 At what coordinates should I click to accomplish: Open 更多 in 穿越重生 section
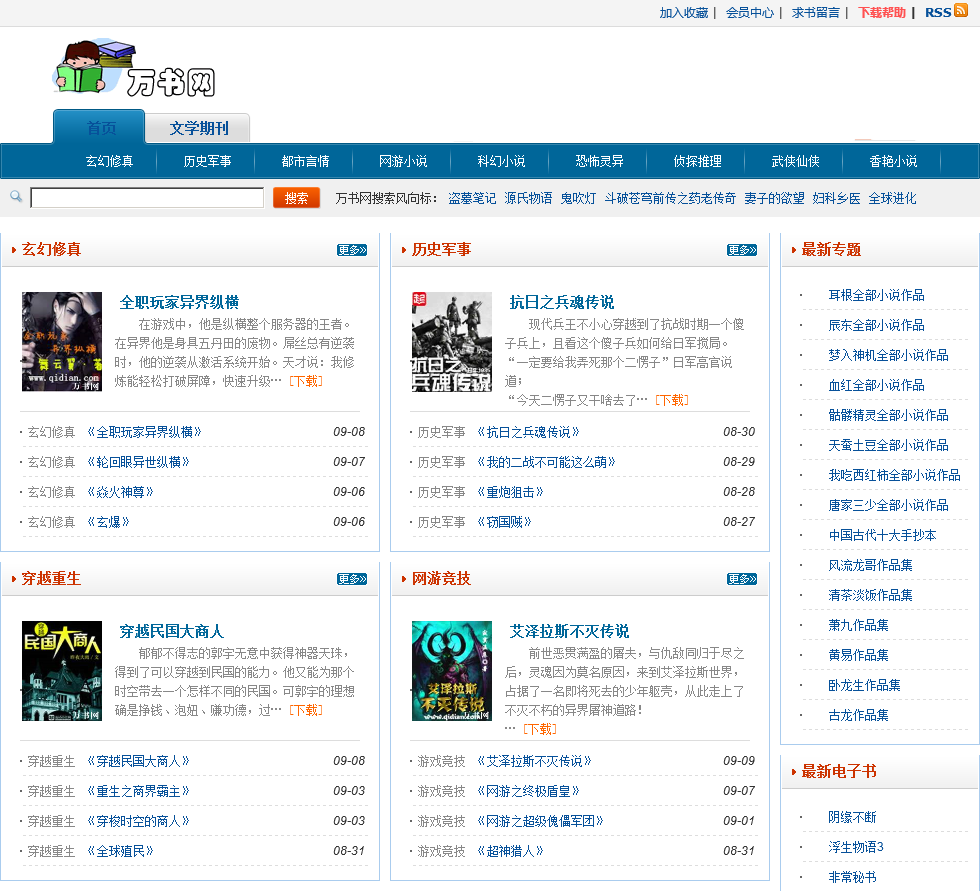click(x=352, y=579)
